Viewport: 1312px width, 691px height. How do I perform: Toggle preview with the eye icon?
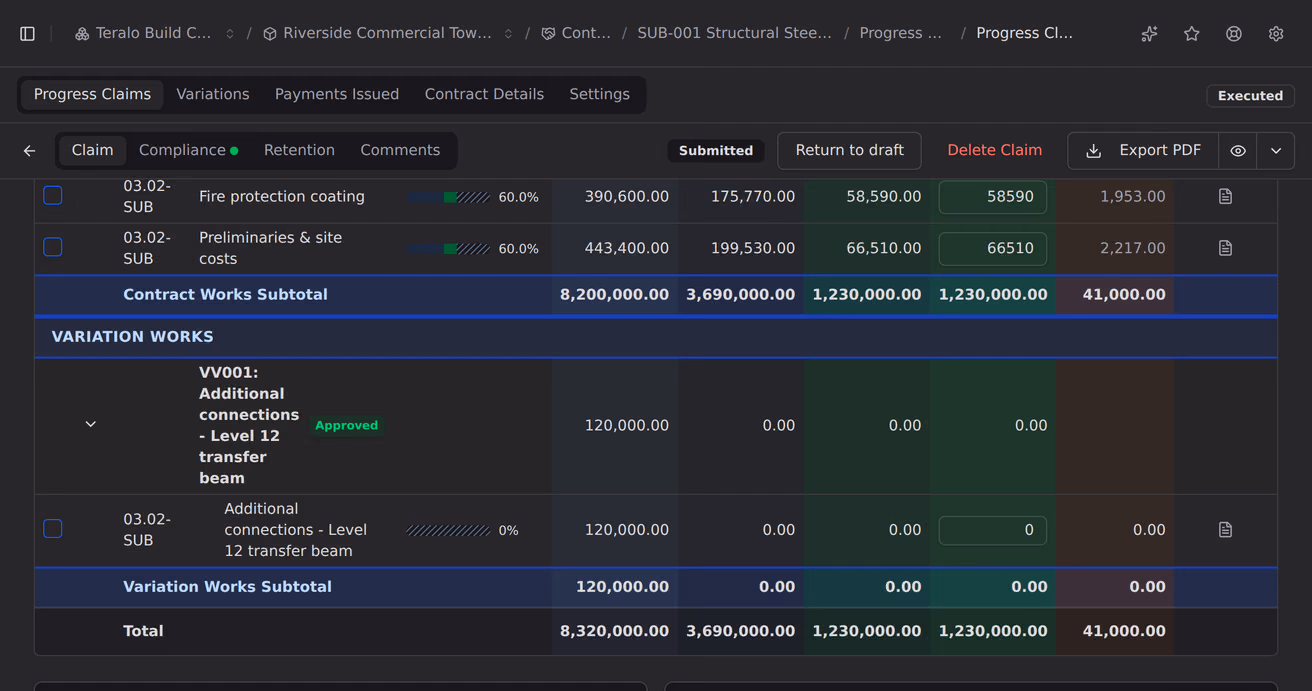point(1238,151)
